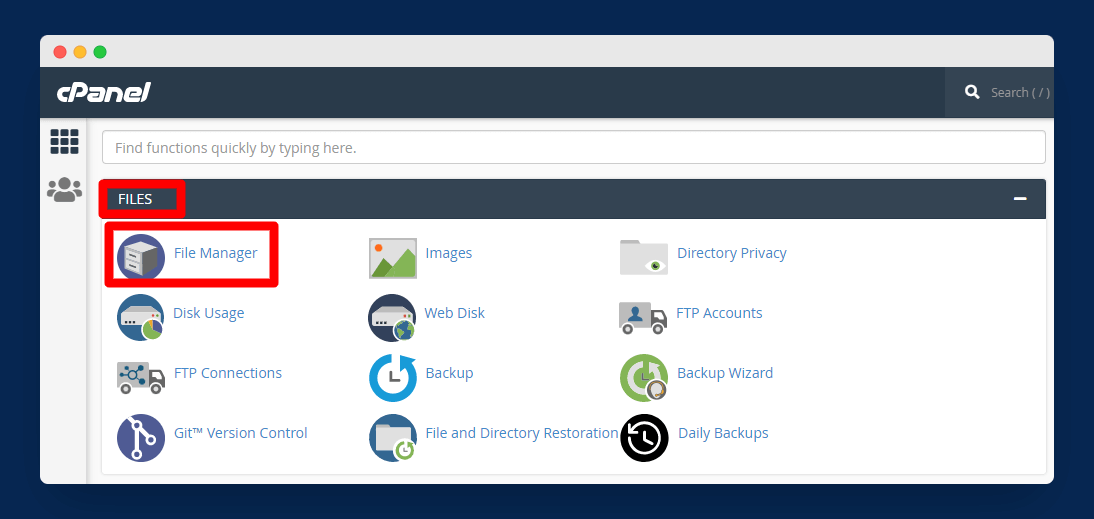Click the Find functions quickly input field
Image resolution: width=1094 pixels, height=519 pixels.
(573, 148)
